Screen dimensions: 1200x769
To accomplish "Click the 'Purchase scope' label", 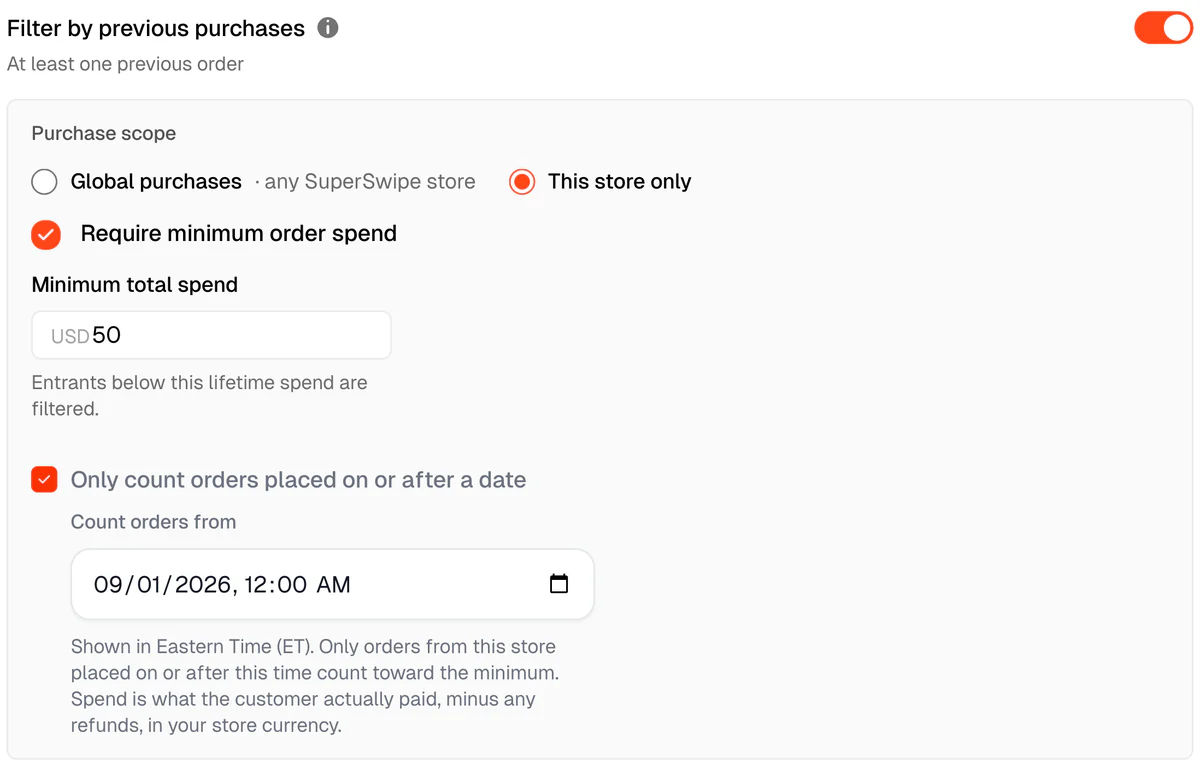I will pyautogui.click(x=104, y=133).
